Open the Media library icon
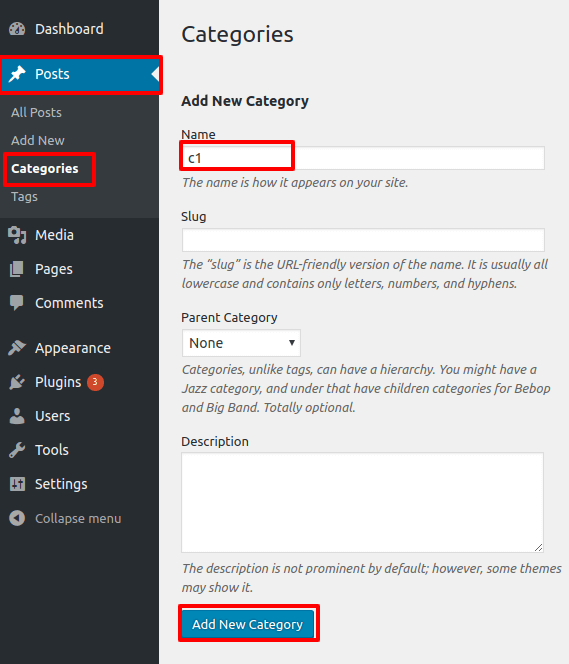This screenshot has height=664, width=569. click(x=17, y=235)
